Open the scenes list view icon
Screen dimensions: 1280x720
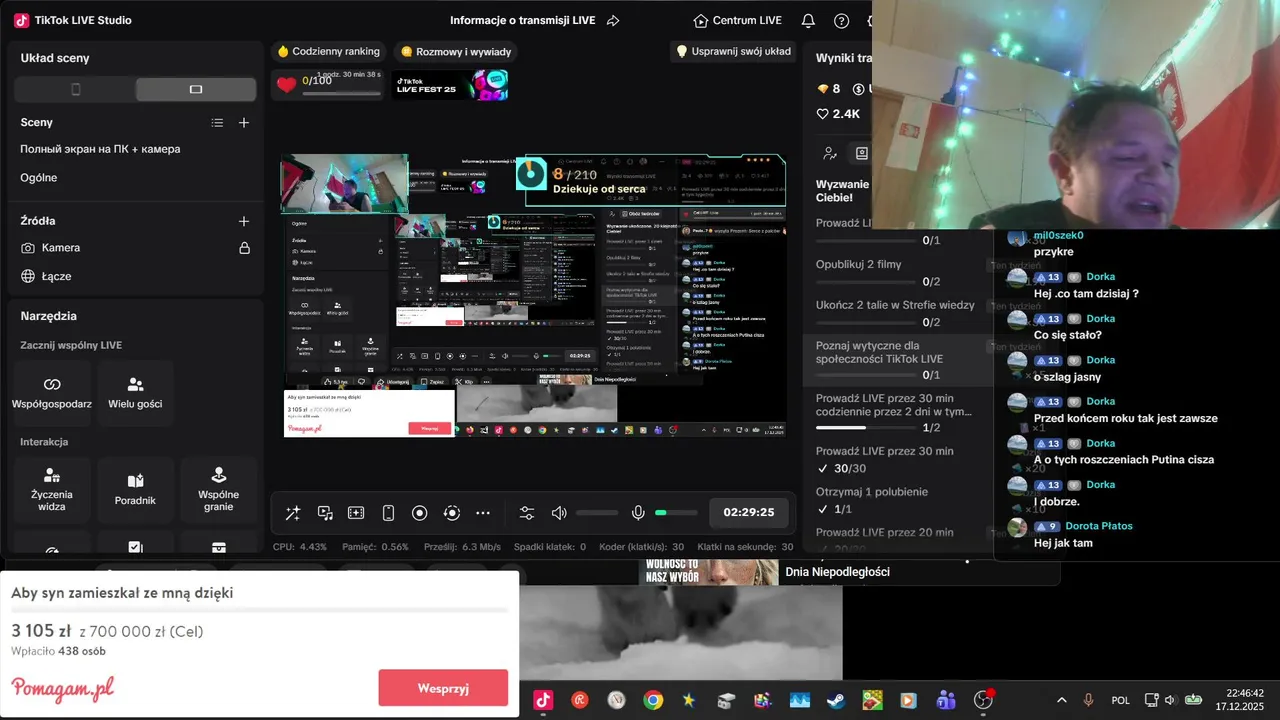click(x=217, y=123)
